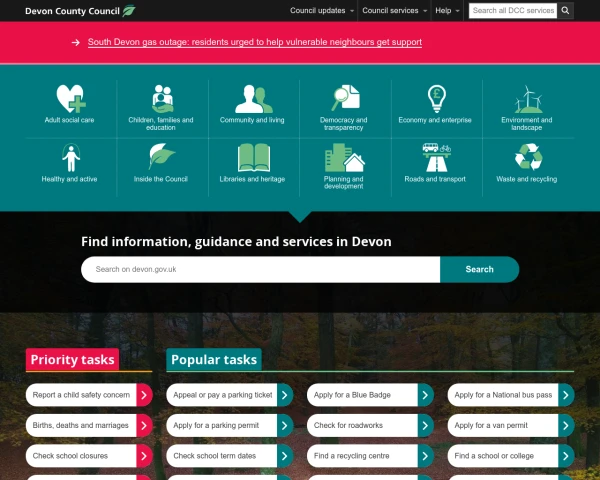Open the Inside the Council text link
Viewport: 600px width, 480px height.
[x=161, y=179]
